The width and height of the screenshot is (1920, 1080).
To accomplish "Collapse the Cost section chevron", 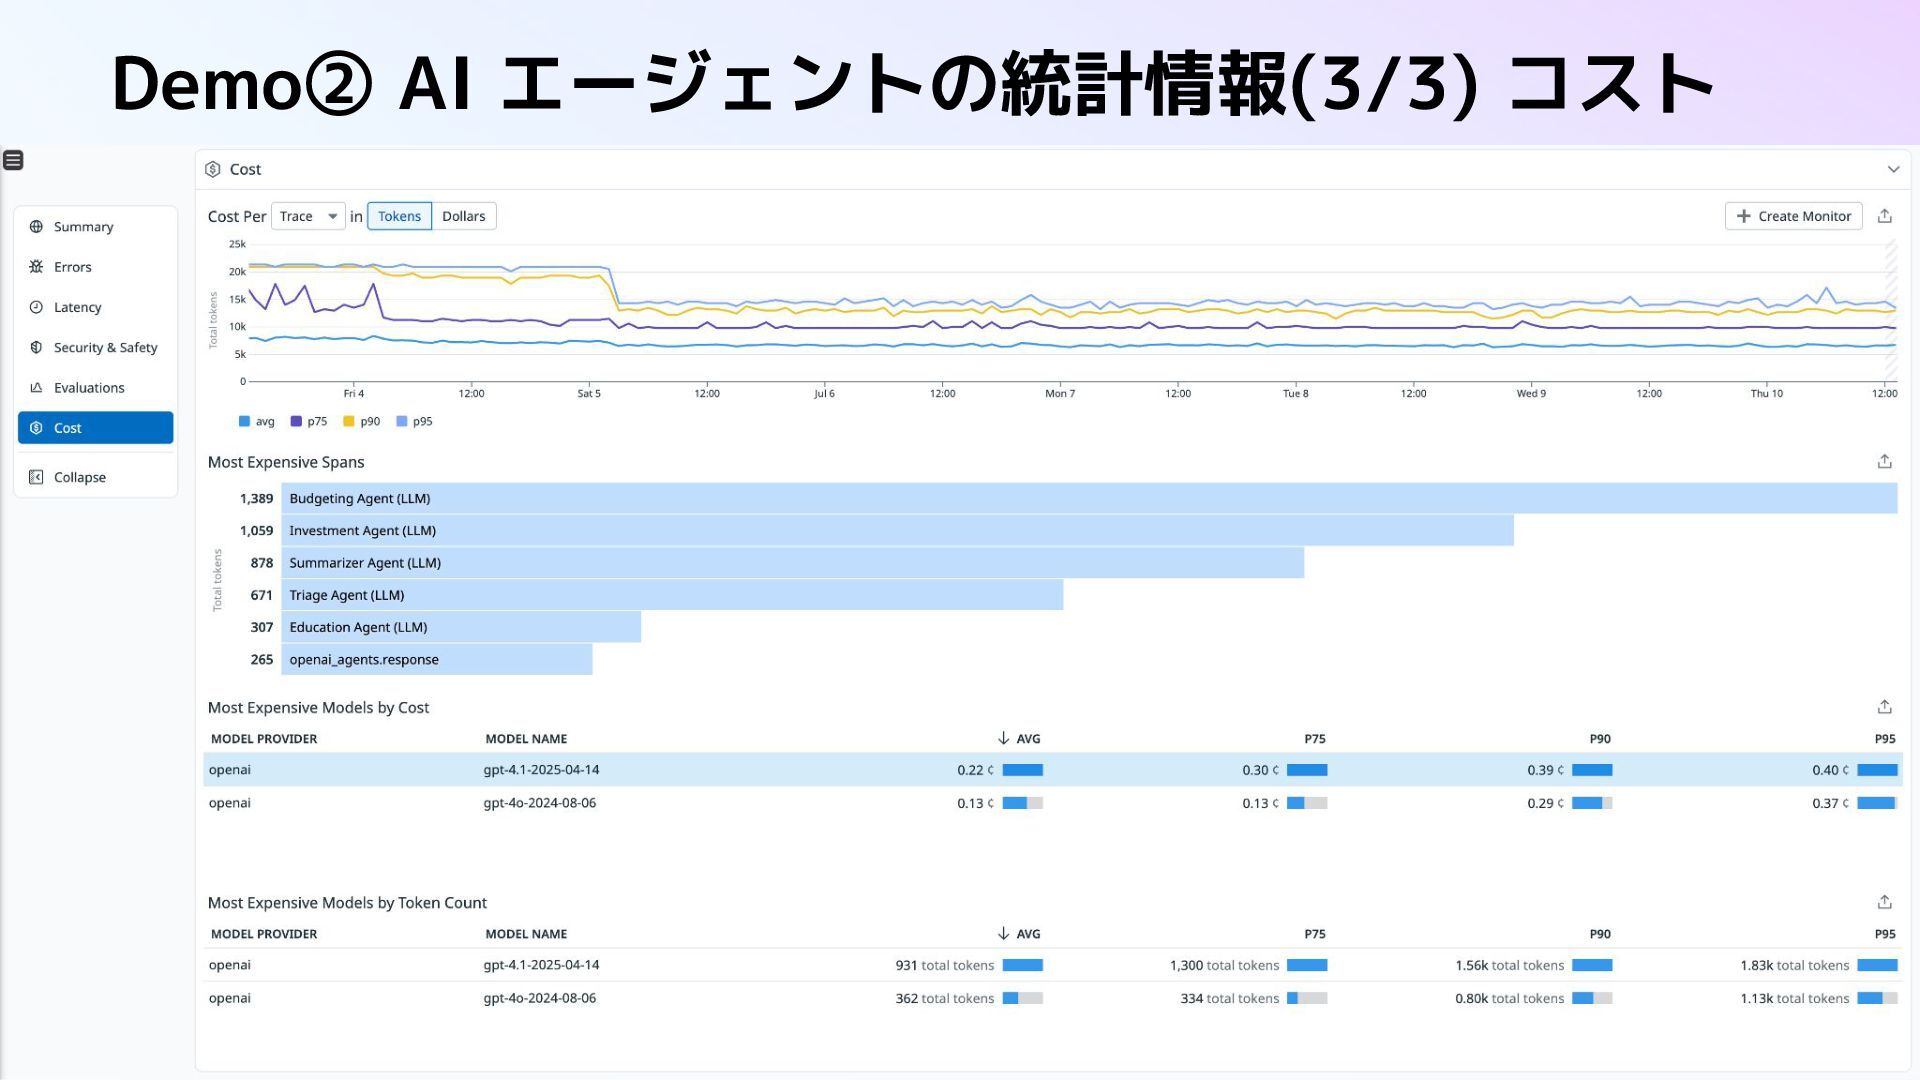I will pos(1893,169).
